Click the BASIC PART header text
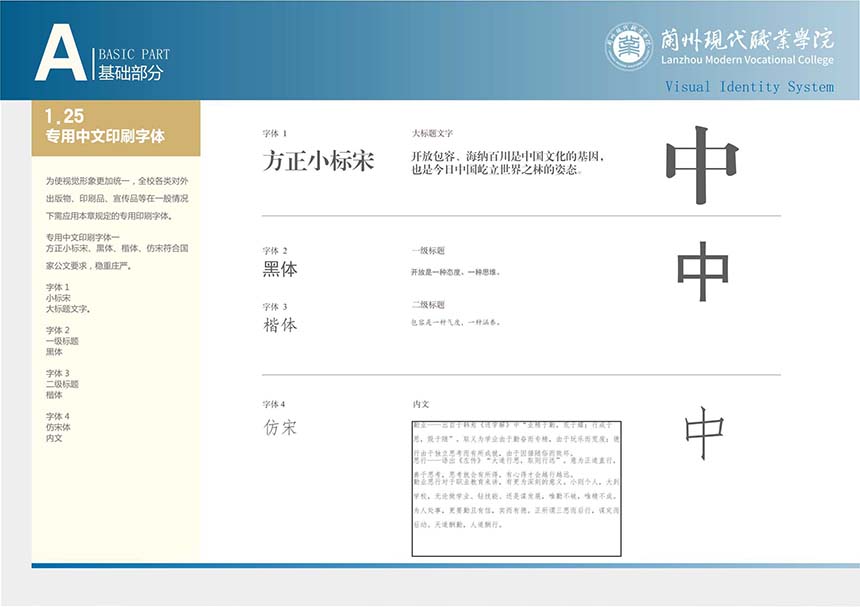This screenshot has height=607, width=860. [133, 54]
